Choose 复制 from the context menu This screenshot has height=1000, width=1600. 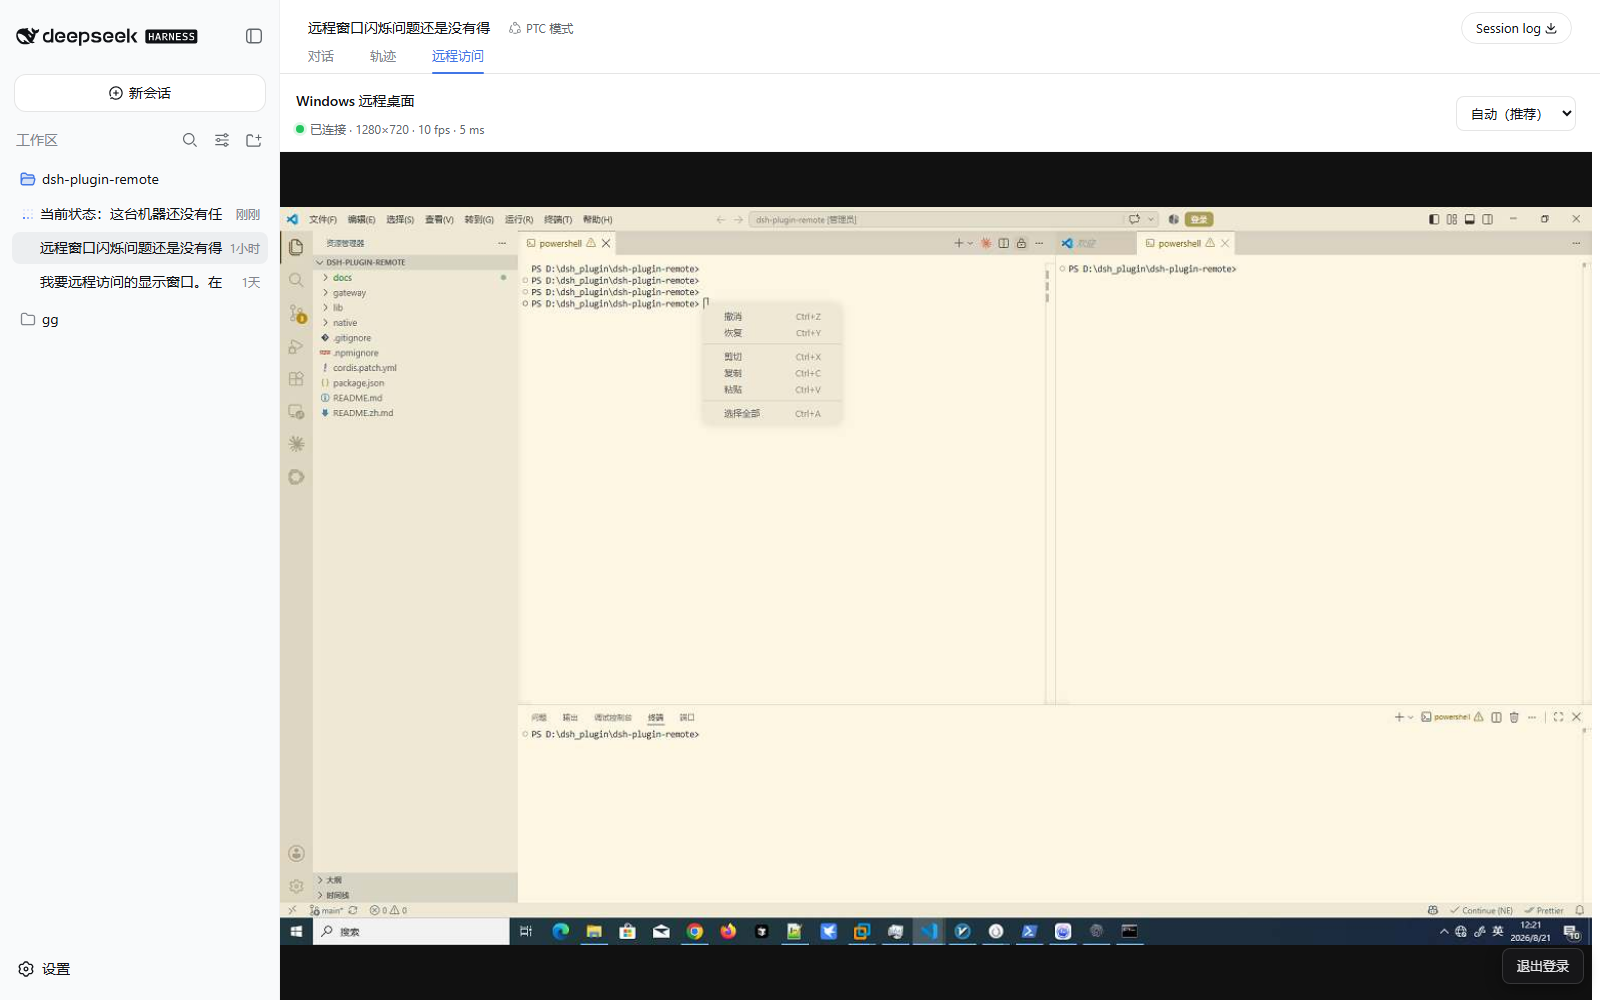[x=772, y=373]
